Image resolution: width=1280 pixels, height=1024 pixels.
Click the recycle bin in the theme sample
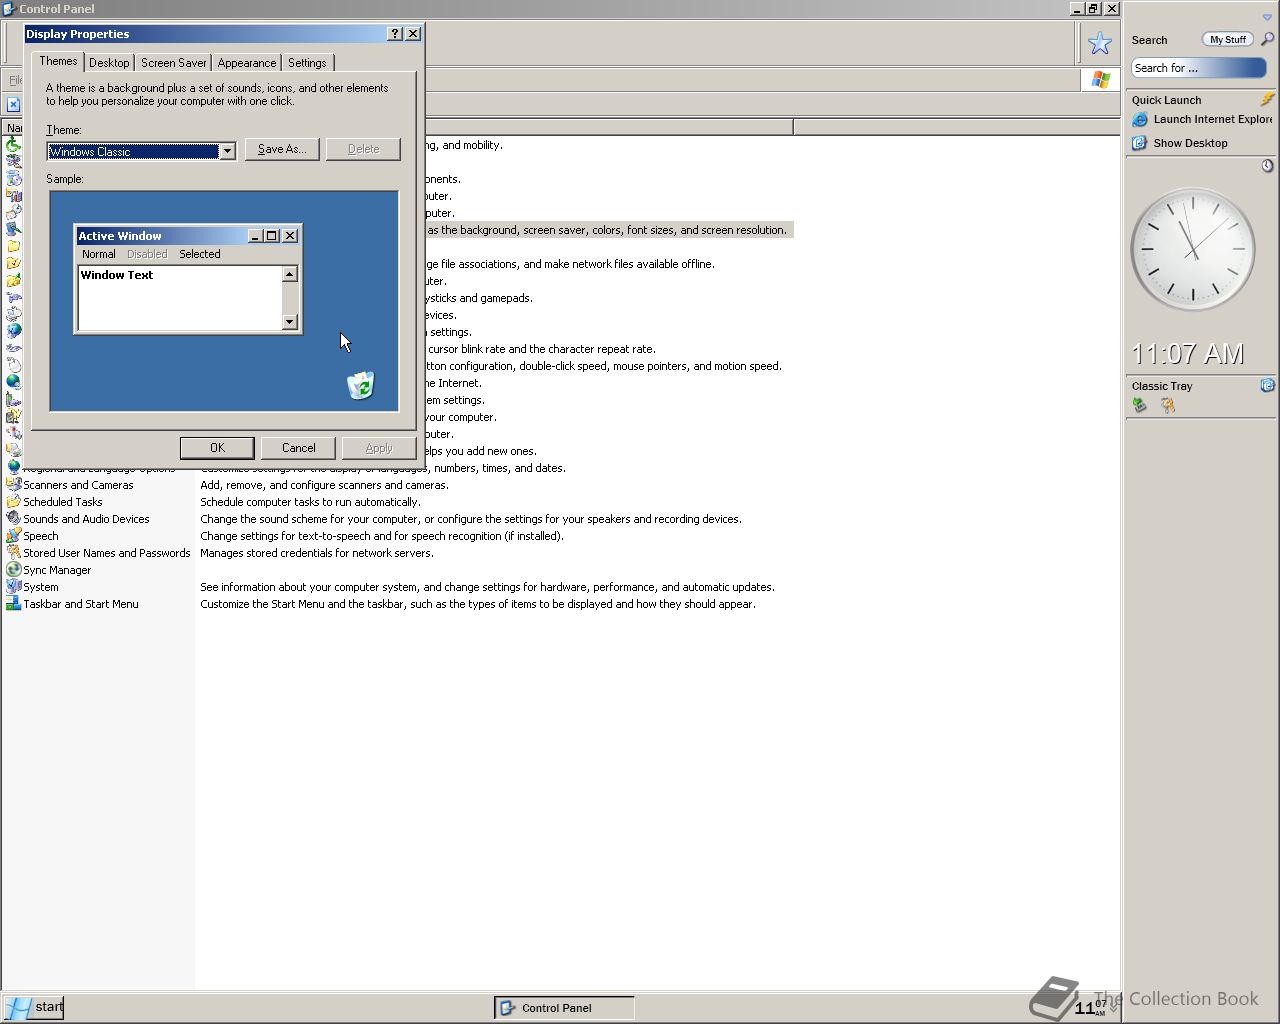(360, 385)
